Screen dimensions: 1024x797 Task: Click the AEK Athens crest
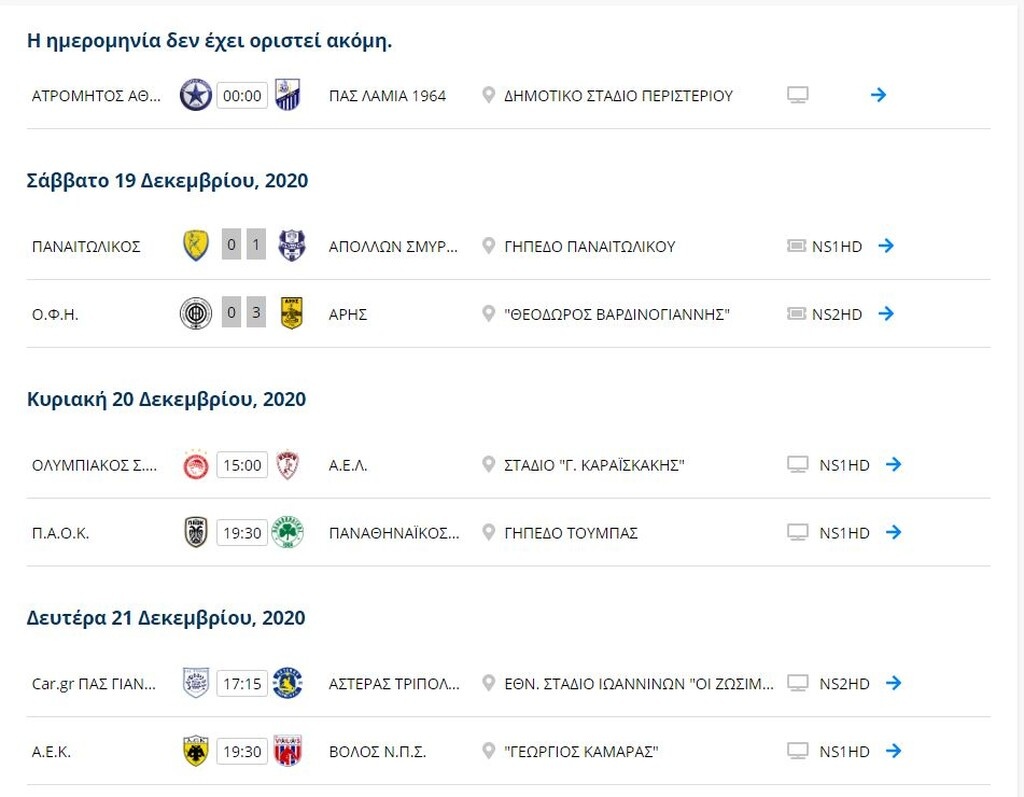click(196, 751)
